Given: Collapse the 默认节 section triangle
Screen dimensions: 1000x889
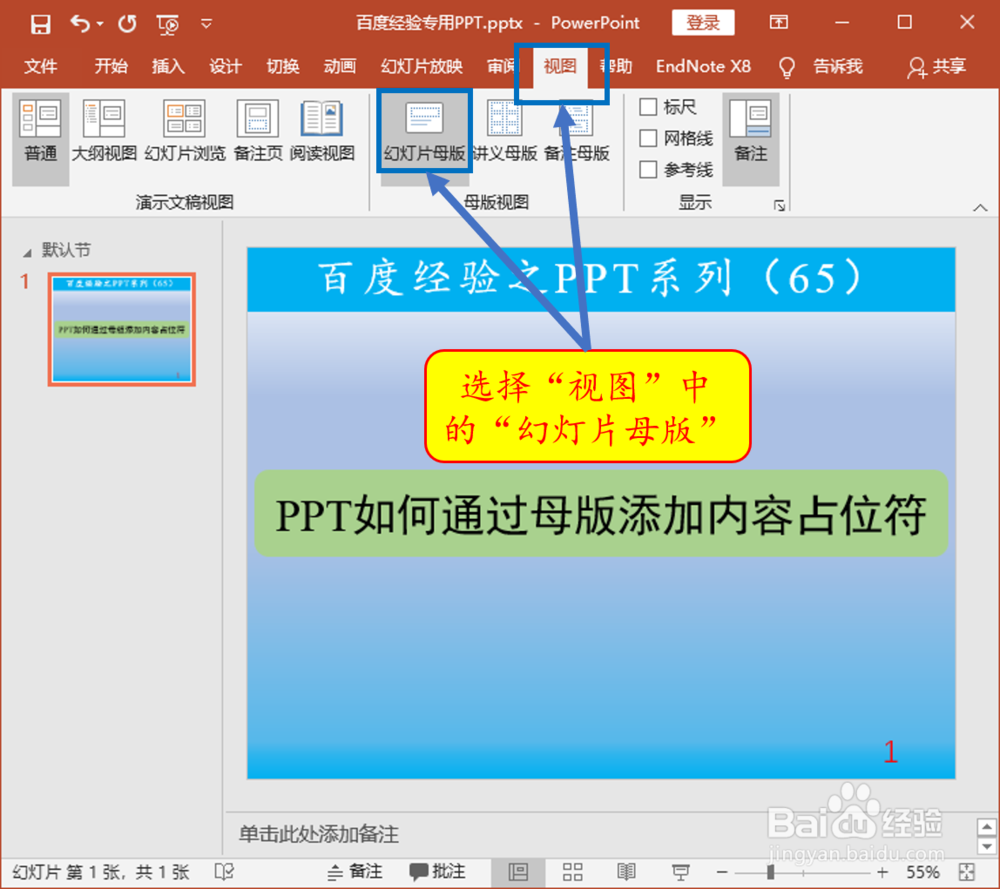Looking at the screenshot, I should (x=27, y=253).
